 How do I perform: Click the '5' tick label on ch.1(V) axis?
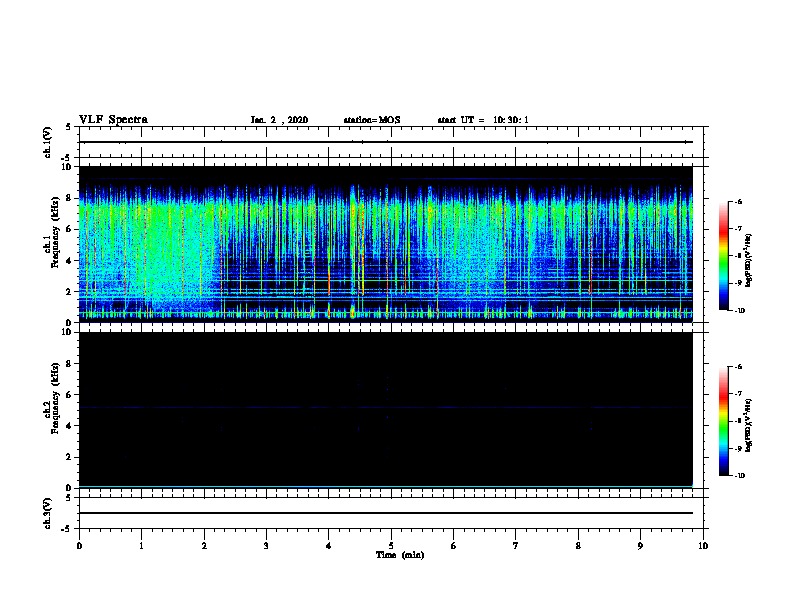click(69, 128)
